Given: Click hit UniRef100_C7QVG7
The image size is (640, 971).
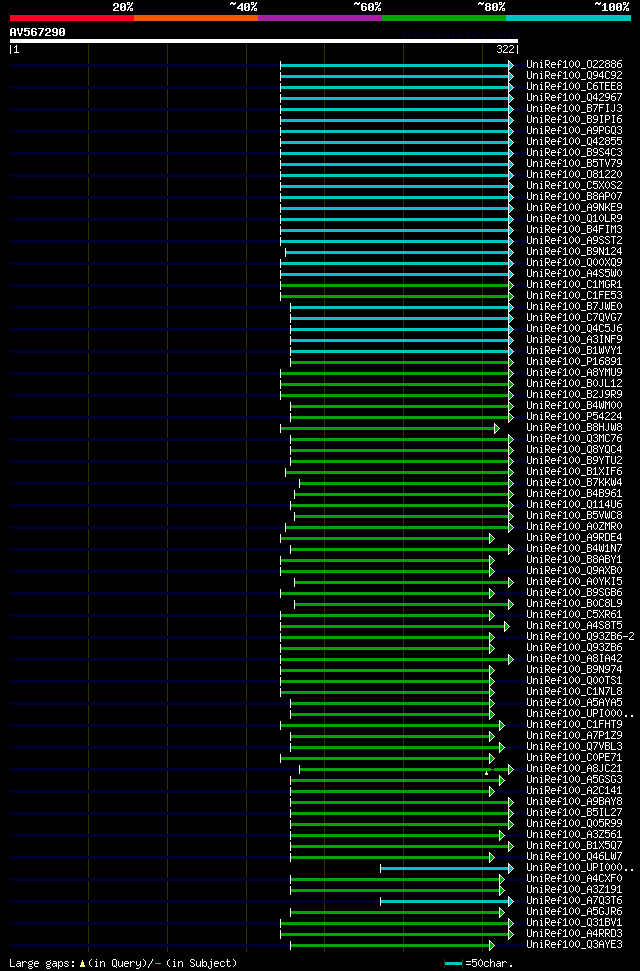Looking at the screenshot, I should 574,318.
